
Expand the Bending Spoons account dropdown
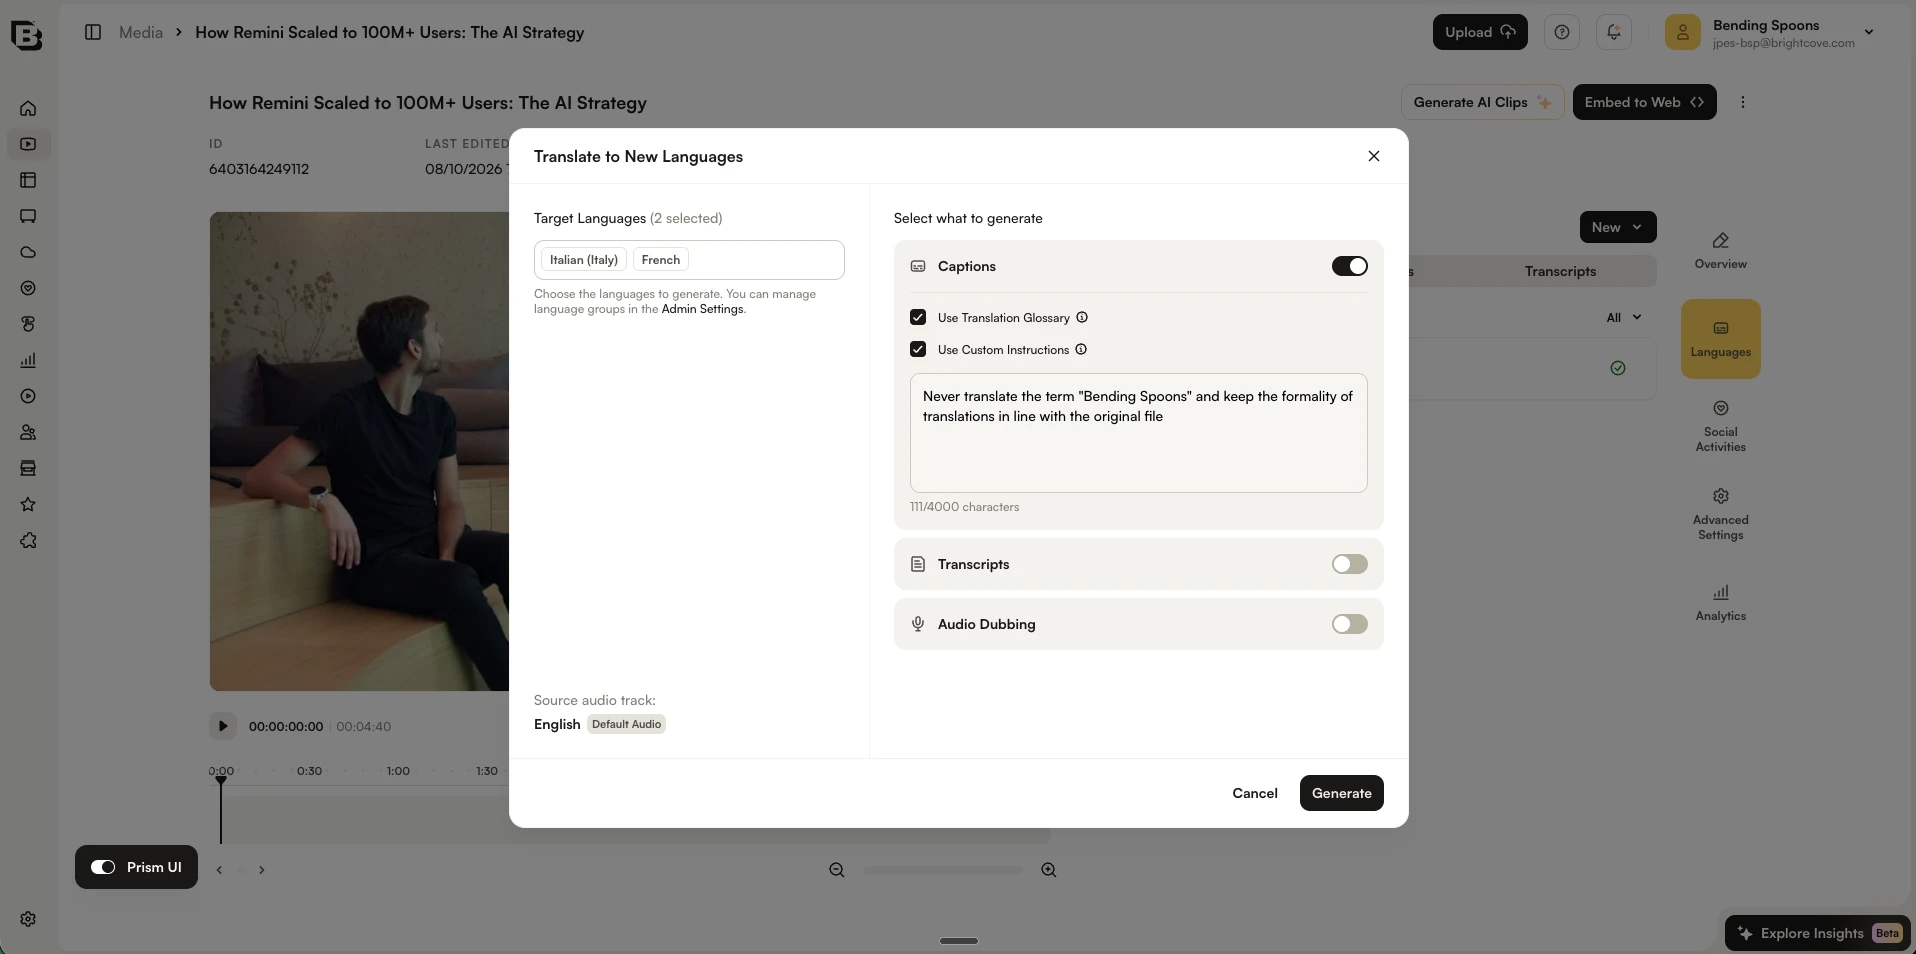click(1869, 32)
